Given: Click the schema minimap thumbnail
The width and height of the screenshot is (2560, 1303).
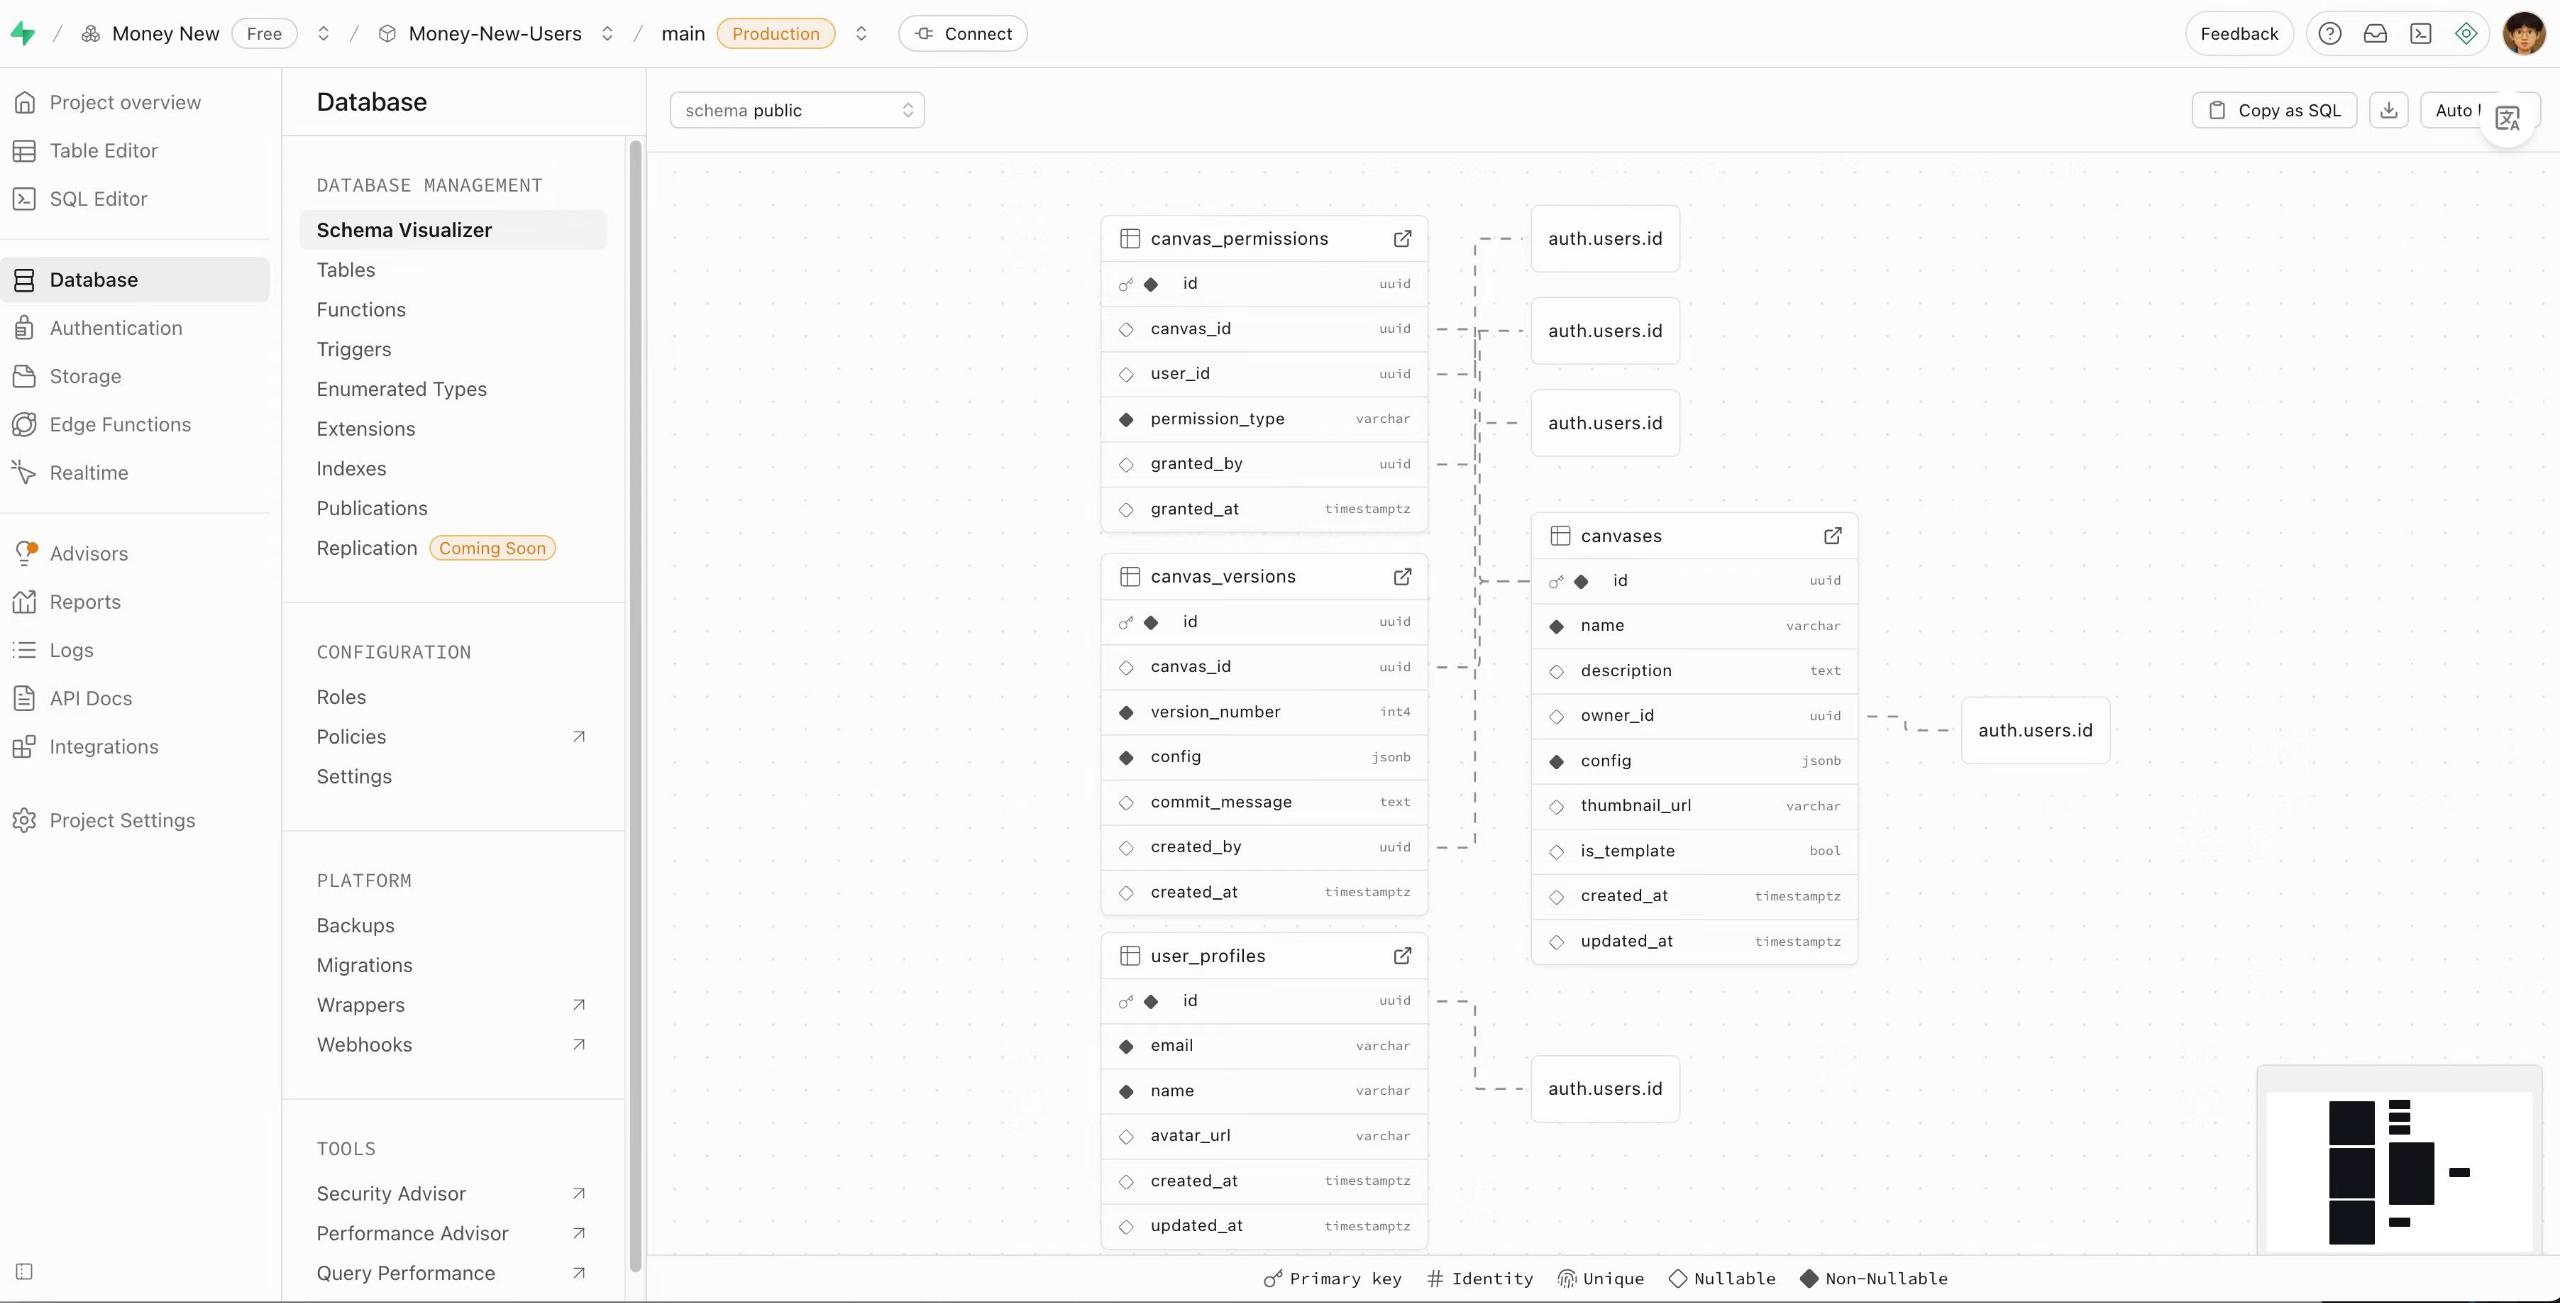Looking at the screenshot, I should coord(2398,1171).
